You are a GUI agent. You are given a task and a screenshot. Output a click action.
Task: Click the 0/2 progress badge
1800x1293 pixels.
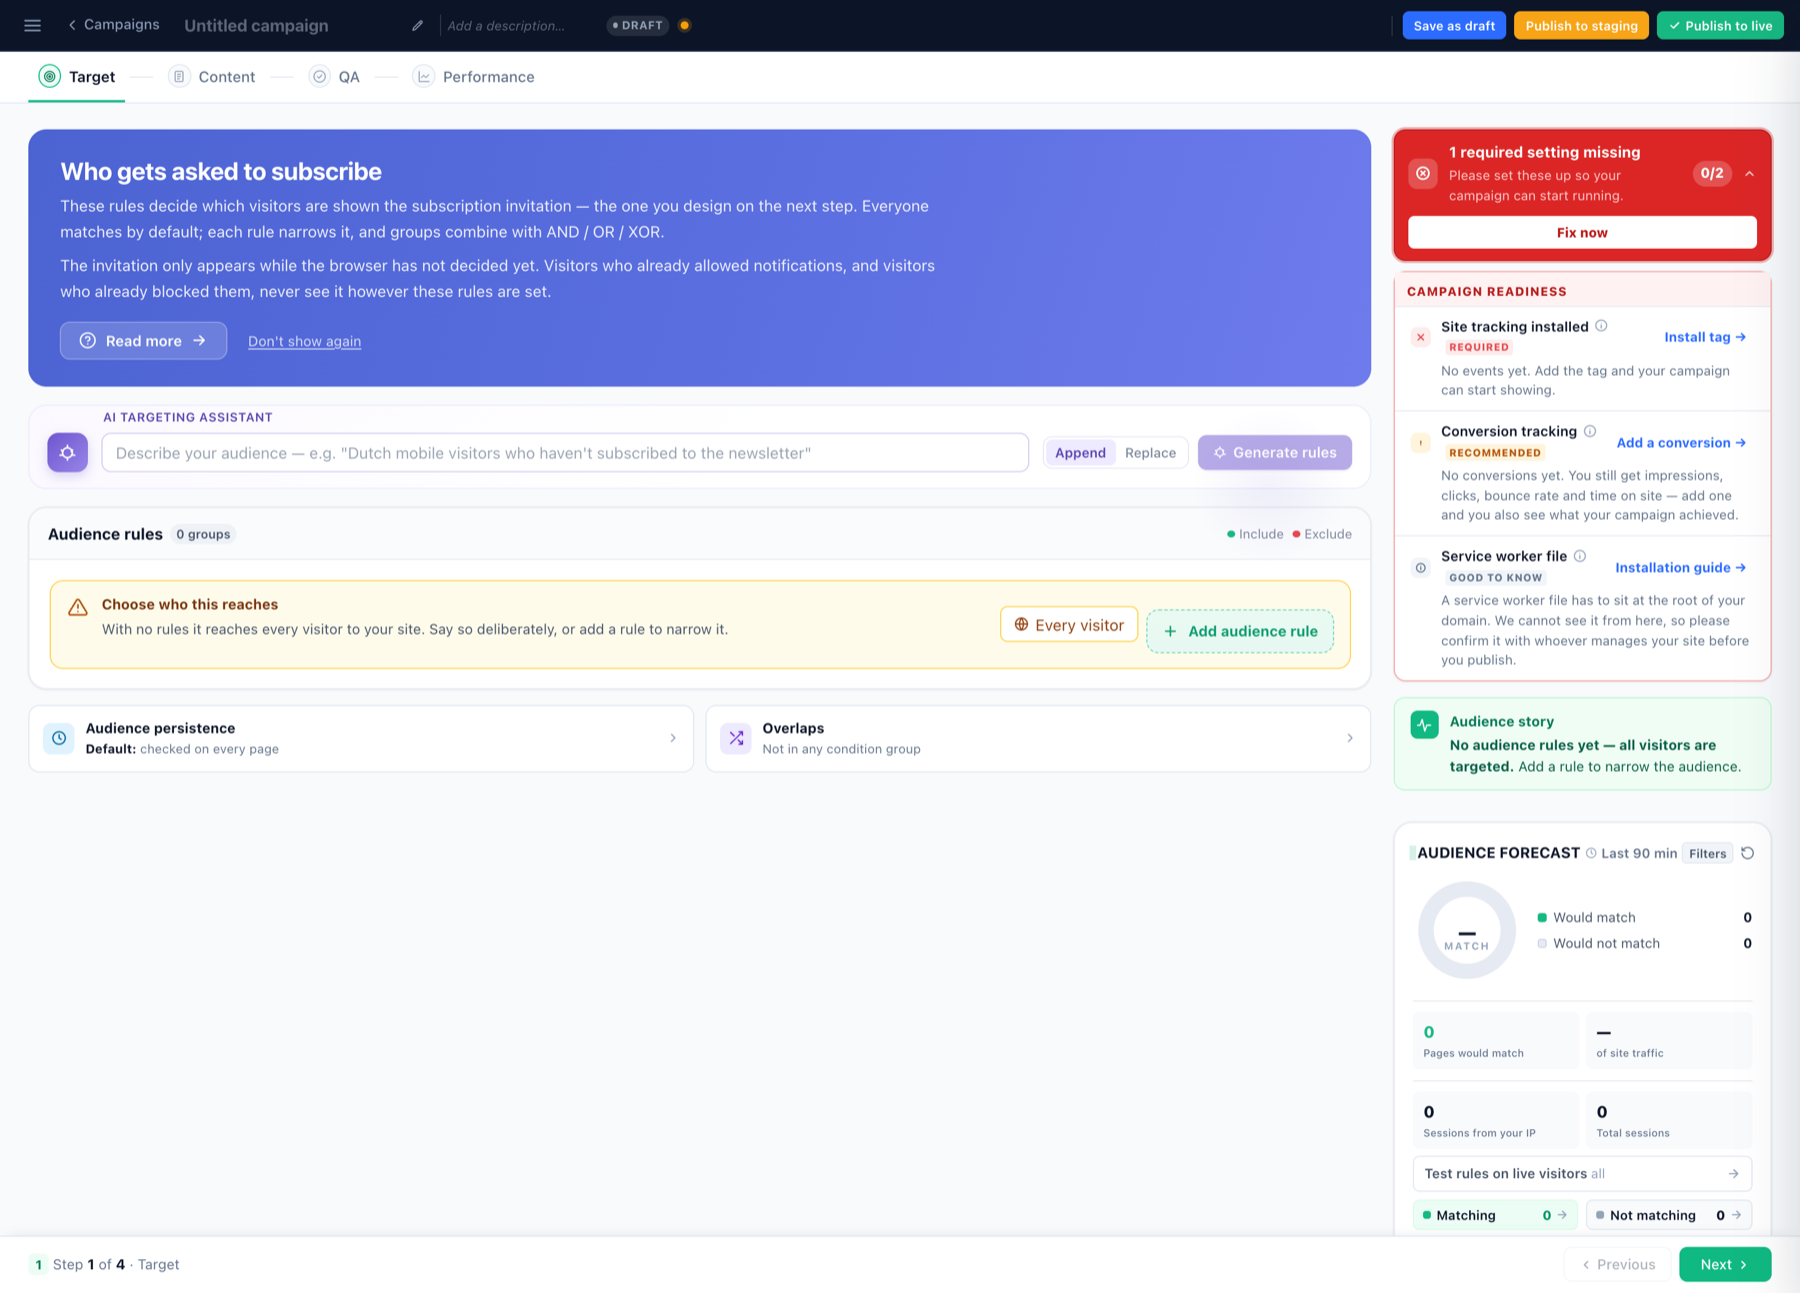click(1712, 173)
